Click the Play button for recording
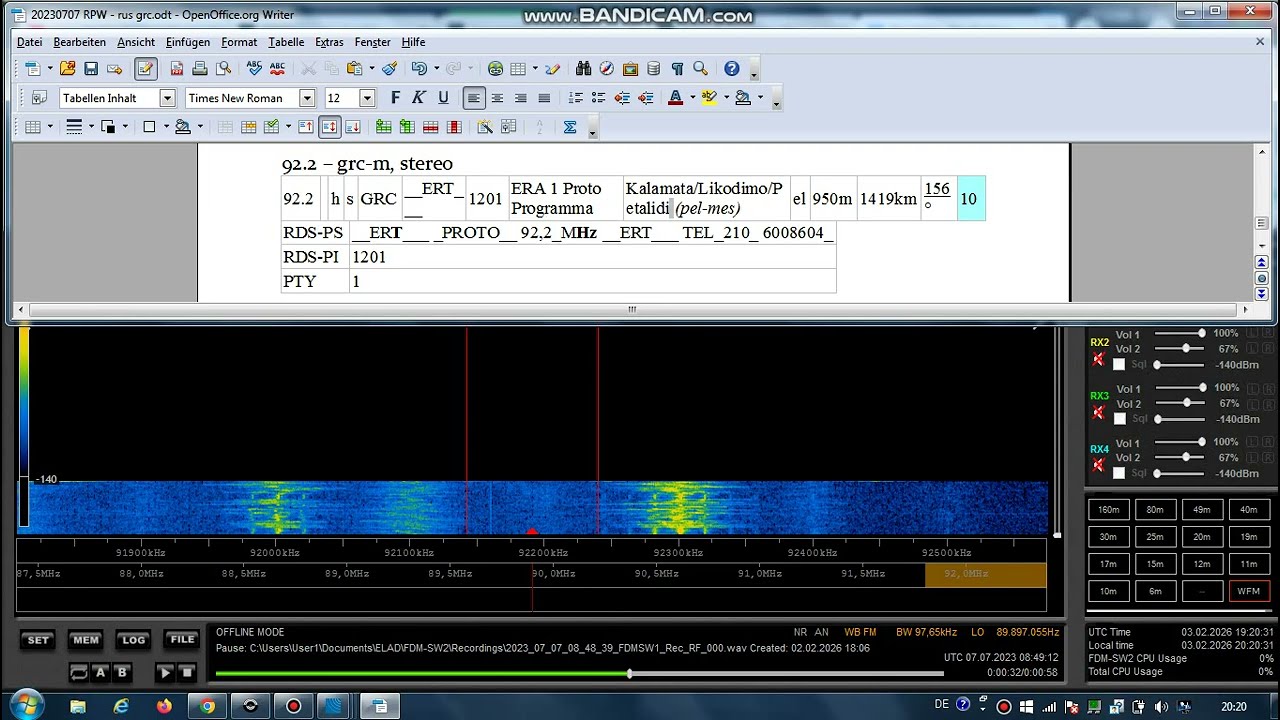This screenshot has width=1280, height=720. 165,673
